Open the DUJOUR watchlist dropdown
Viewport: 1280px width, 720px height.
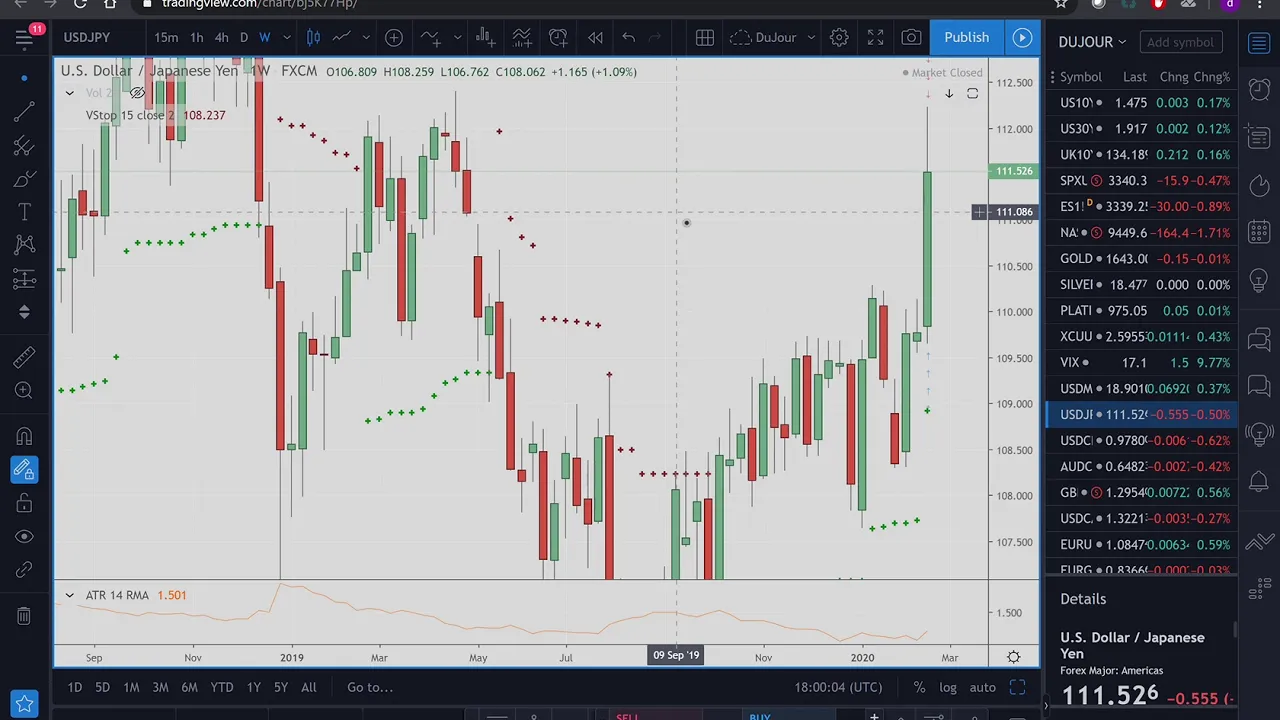click(1092, 42)
